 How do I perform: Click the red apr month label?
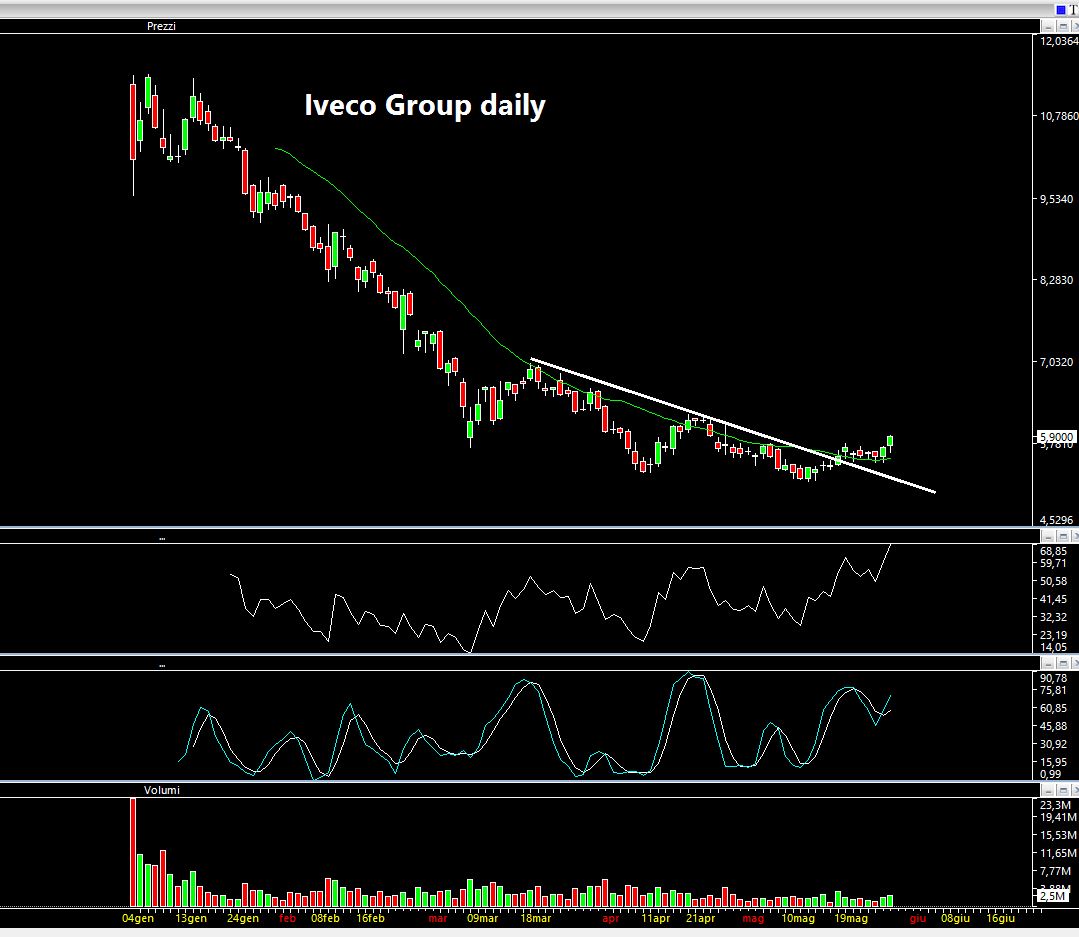tap(610, 918)
